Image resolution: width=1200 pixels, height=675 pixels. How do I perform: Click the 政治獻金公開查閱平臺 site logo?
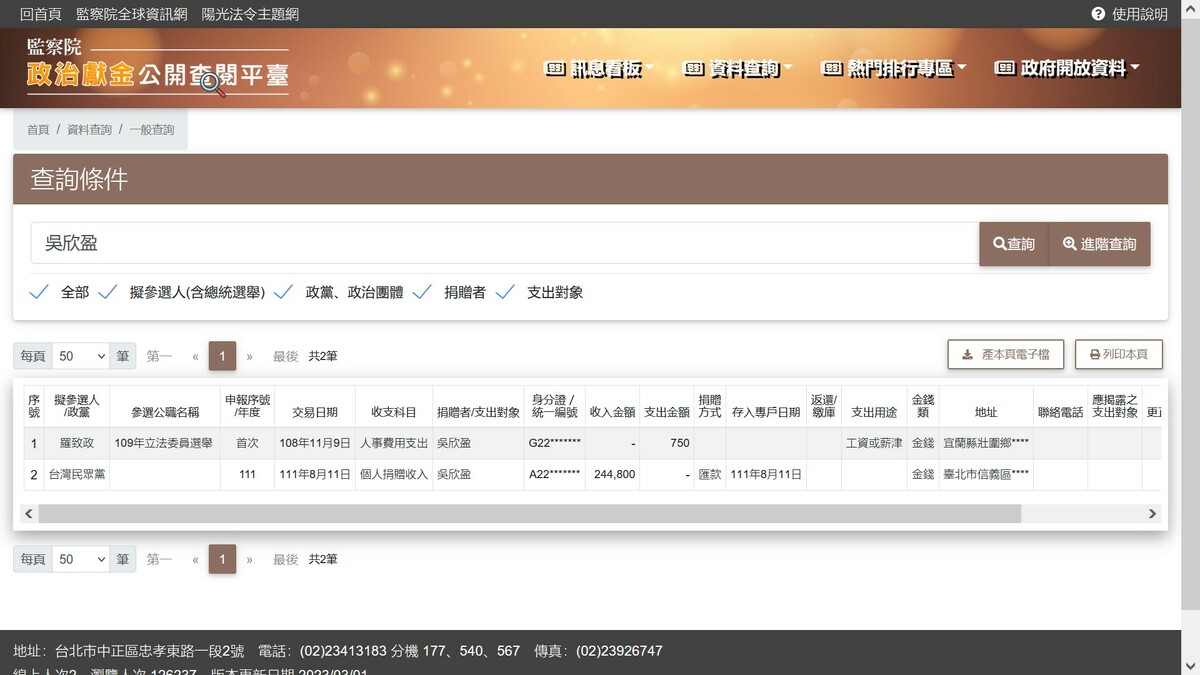158,68
